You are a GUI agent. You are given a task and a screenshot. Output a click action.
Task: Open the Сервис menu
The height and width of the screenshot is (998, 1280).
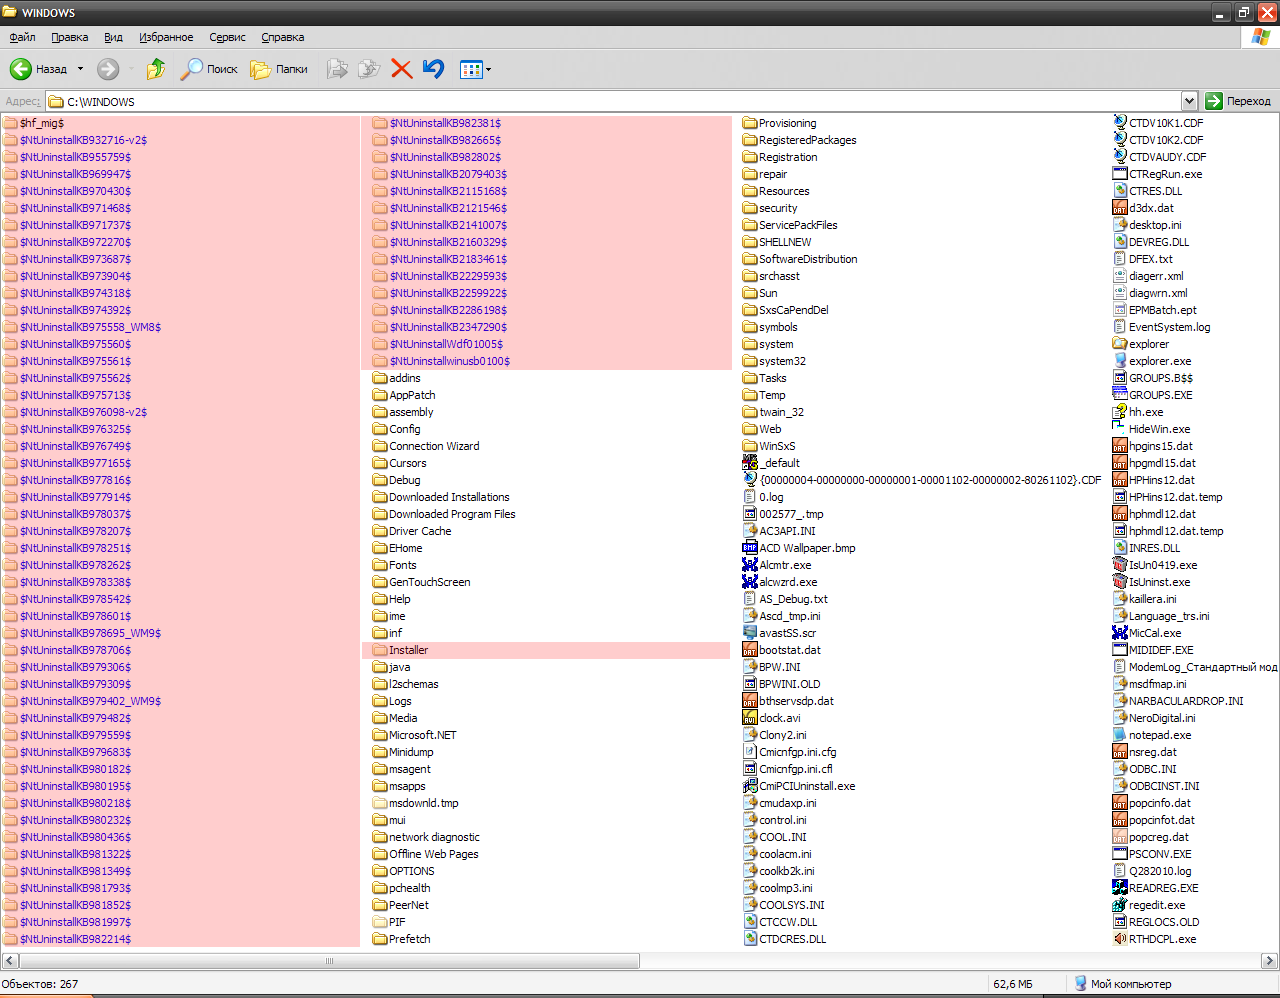227,37
